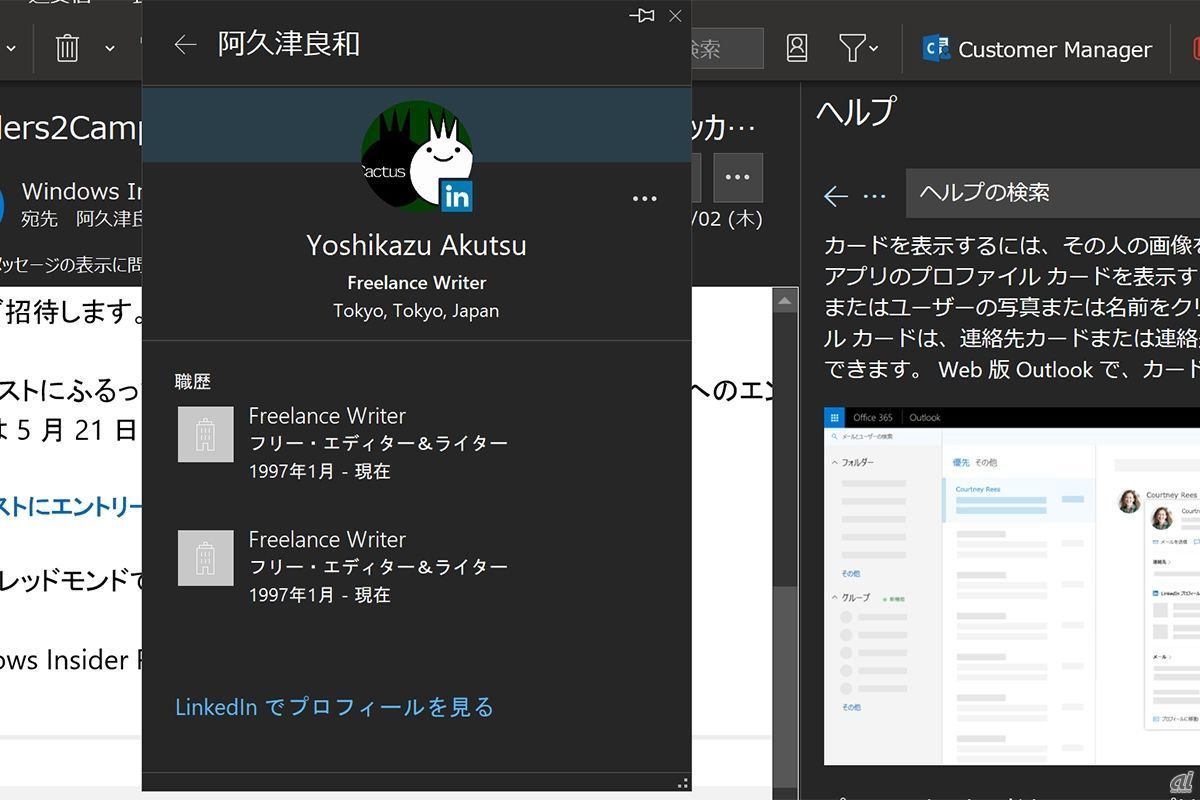Click the 職歴 section heading

point(193,381)
